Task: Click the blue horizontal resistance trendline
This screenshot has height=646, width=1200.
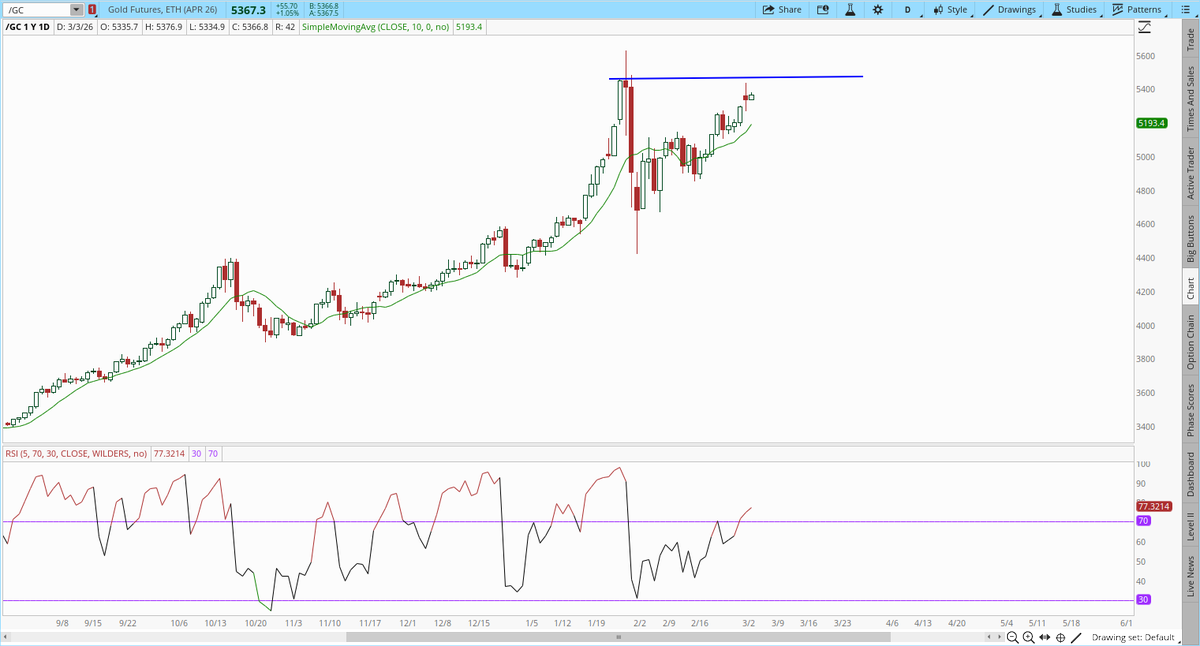Action: 735,77
